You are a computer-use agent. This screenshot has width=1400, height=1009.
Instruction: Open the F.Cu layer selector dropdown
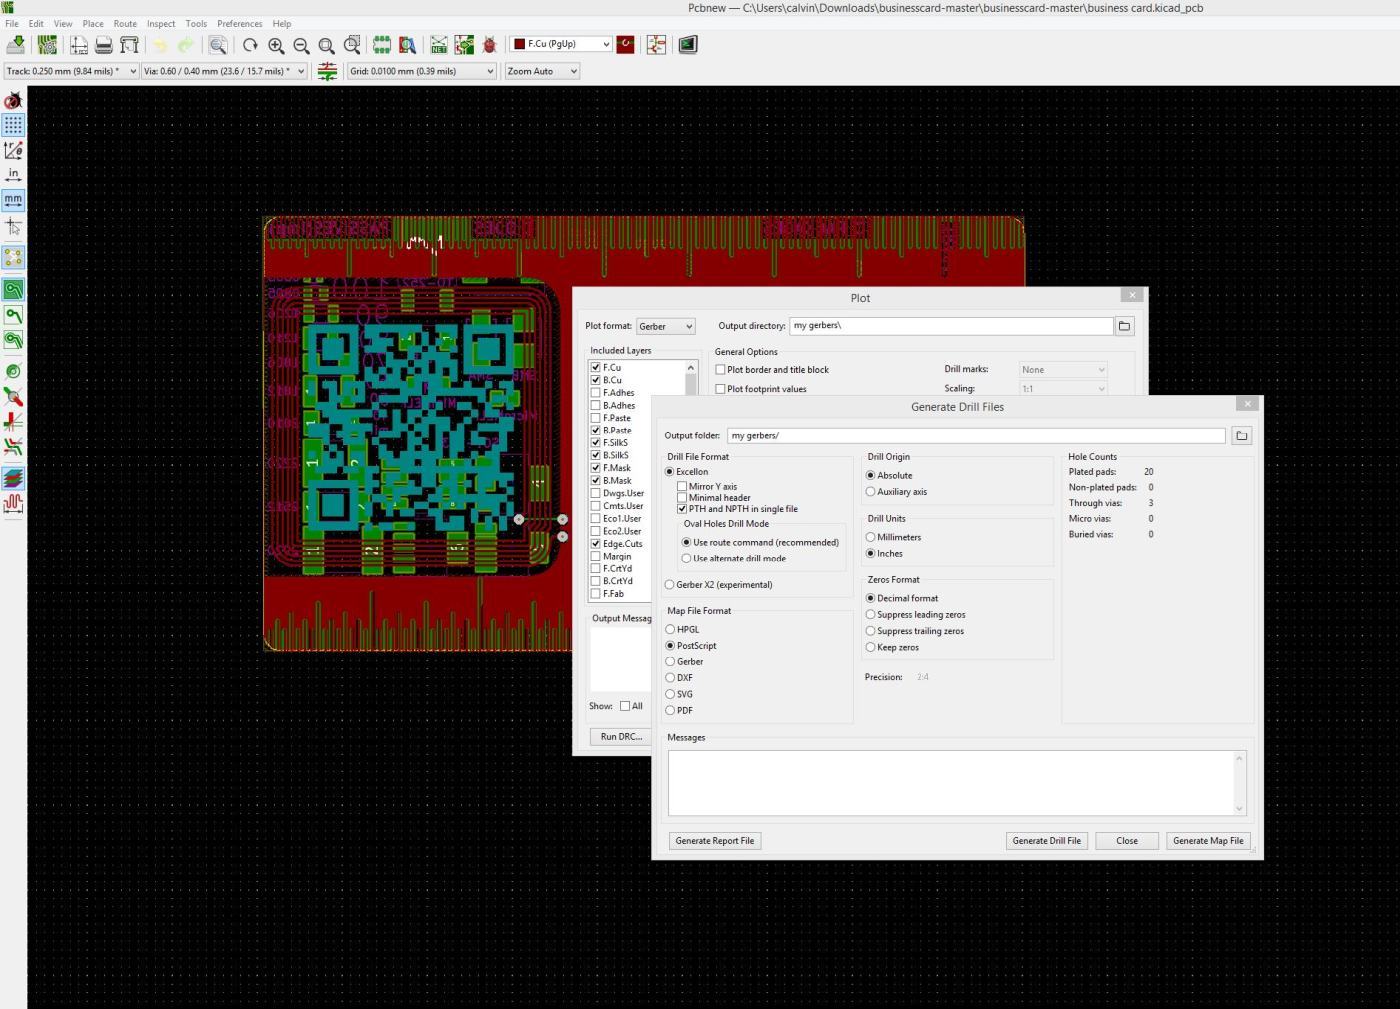pyautogui.click(x=561, y=44)
